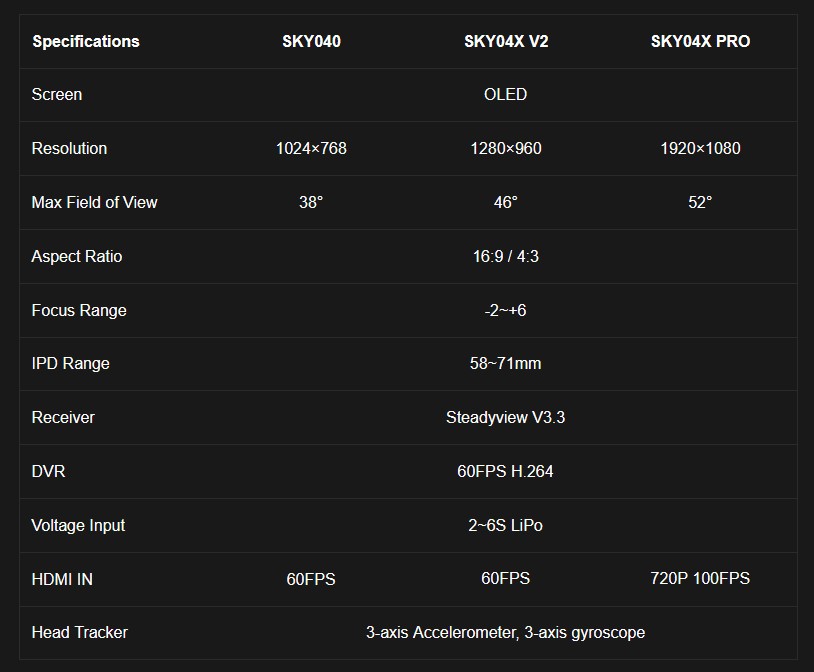Image resolution: width=814 pixels, height=672 pixels.
Task: Click the 1280×960 resolution cell
Action: 506,149
